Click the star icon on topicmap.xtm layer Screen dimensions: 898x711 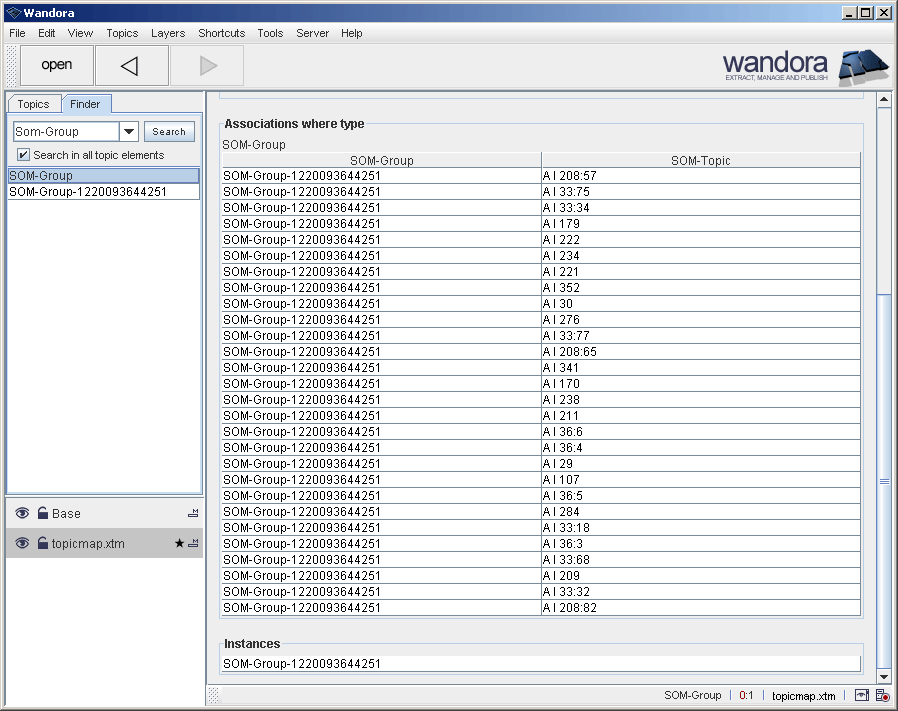[x=179, y=544]
